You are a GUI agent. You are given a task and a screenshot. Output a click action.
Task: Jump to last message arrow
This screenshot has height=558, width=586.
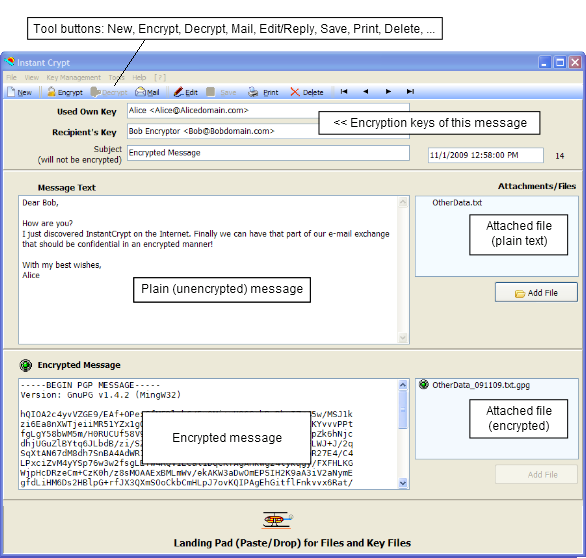410,92
